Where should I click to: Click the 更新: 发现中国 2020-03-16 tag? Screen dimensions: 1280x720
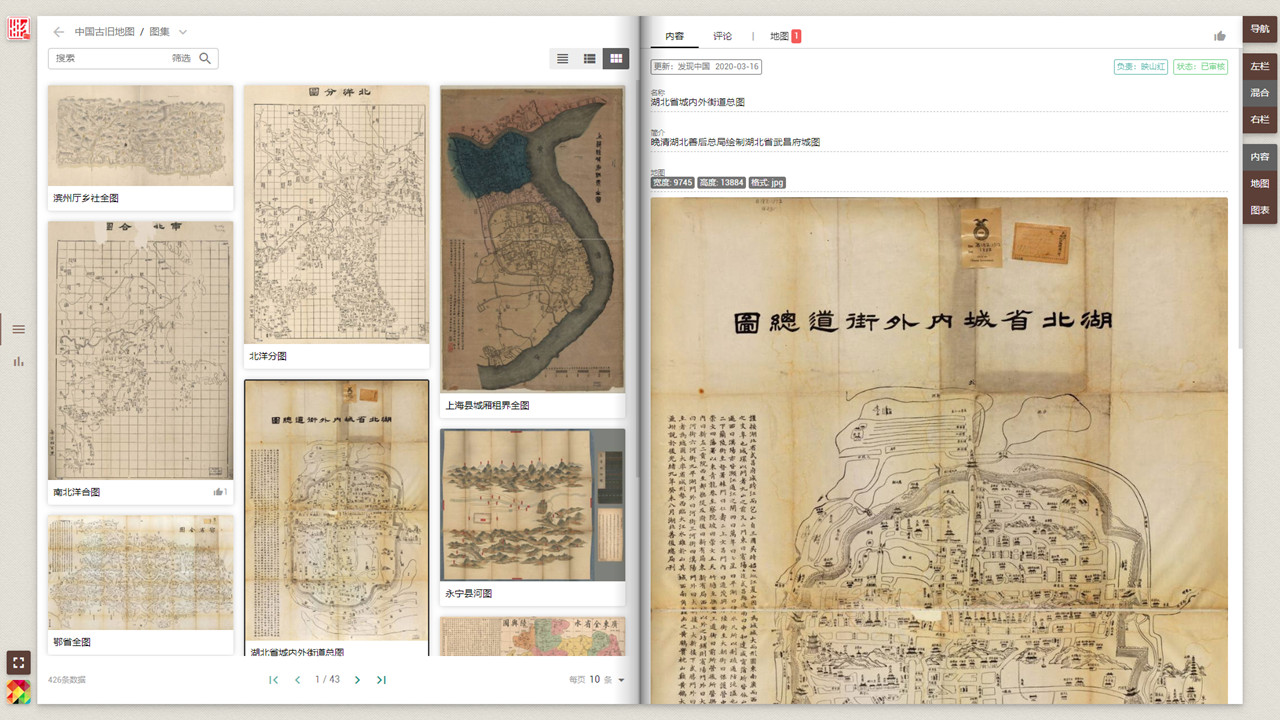pos(706,67)
